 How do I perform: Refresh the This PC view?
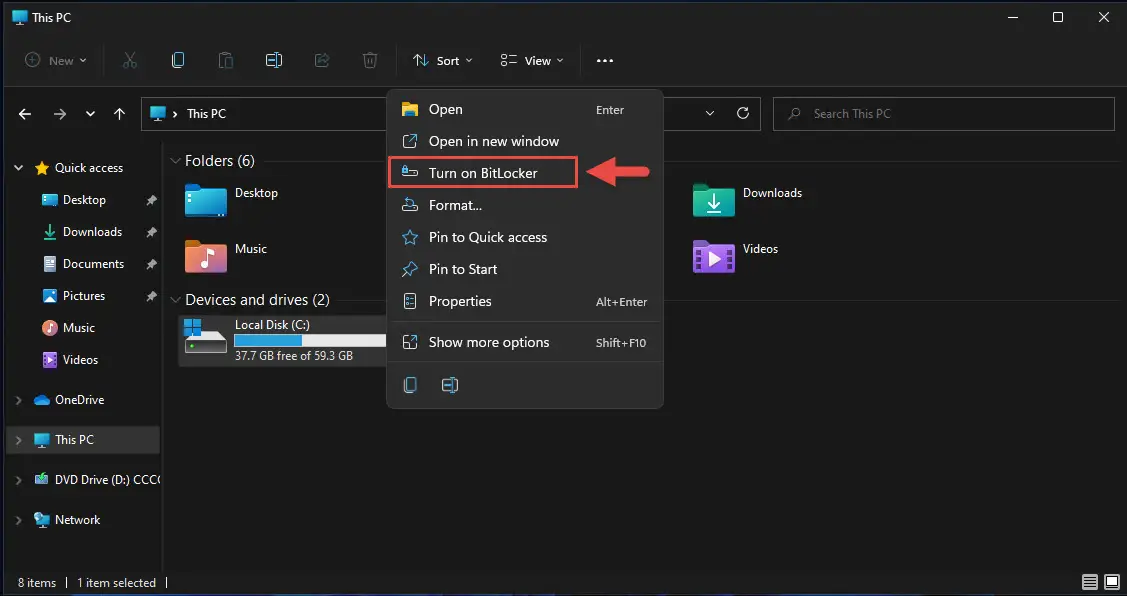pyautogui.click(x=743, y=113)
